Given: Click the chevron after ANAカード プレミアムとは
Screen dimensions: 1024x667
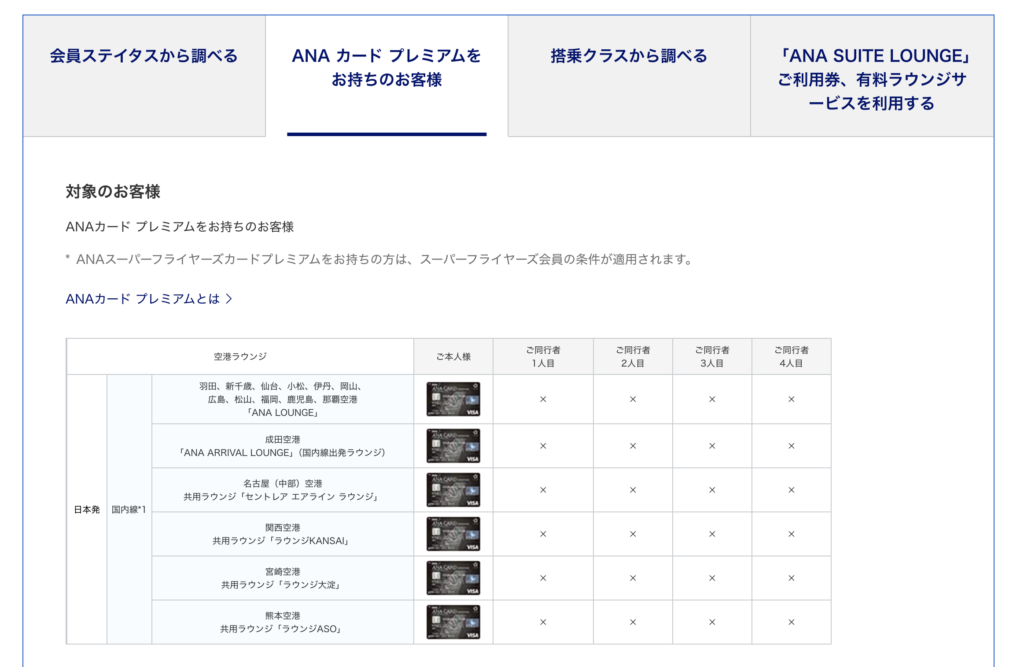Looking at the screenshot, I should point(229,298).
